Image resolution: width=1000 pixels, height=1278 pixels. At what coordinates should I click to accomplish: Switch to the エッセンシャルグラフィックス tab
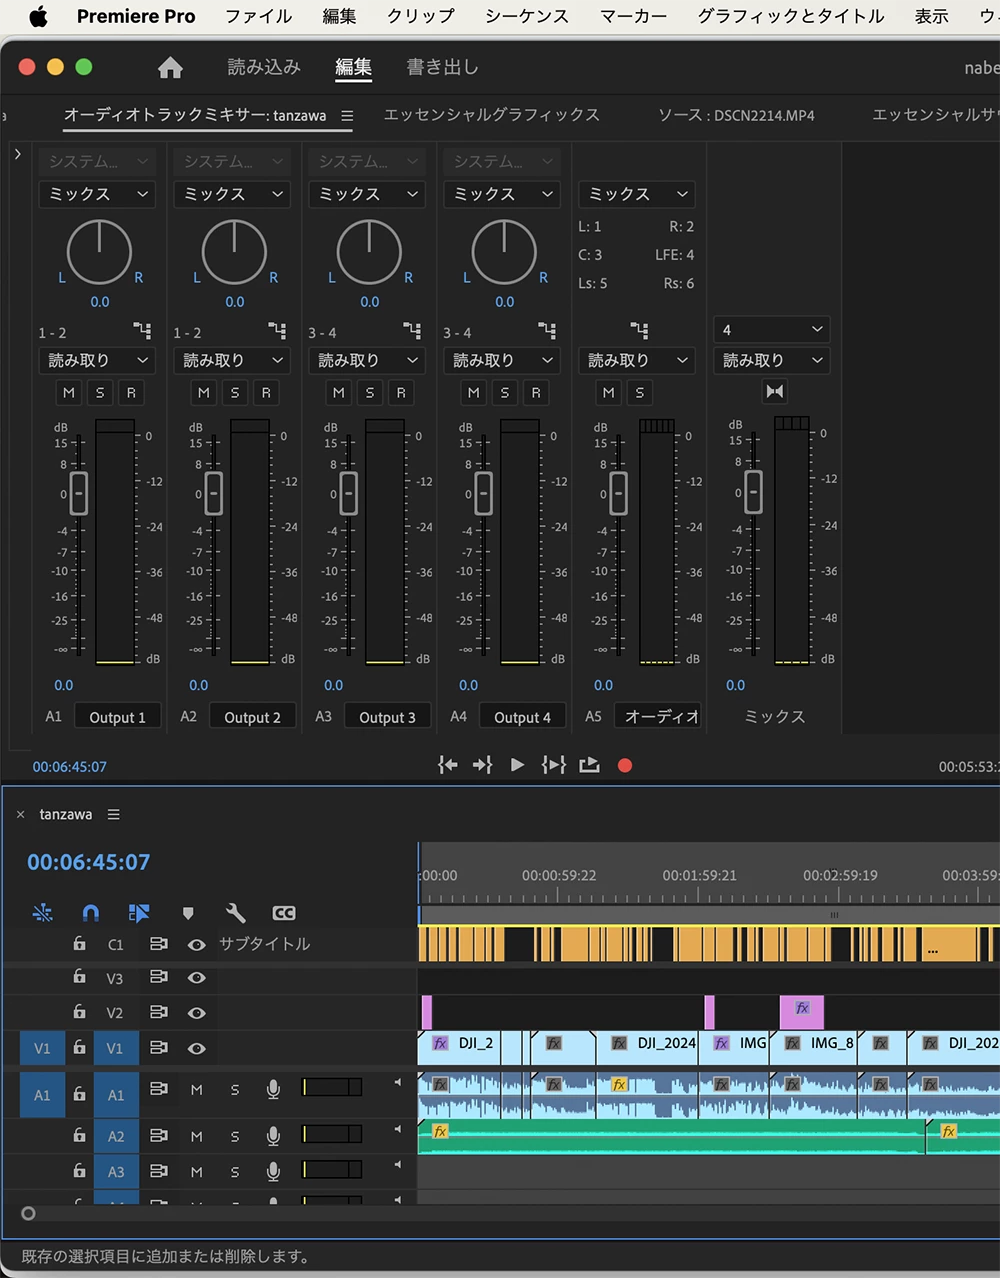[492, 115]
